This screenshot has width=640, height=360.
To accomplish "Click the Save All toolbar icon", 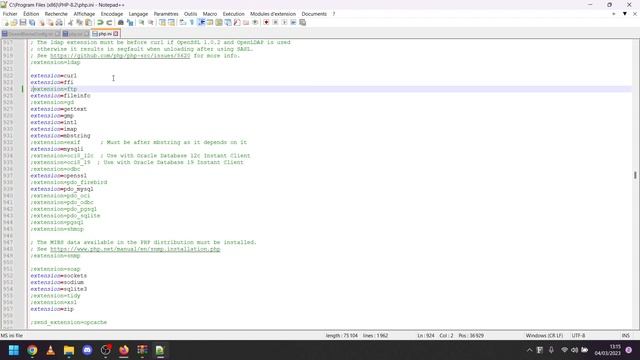I will pyautogui.click(x=32, y=22).
